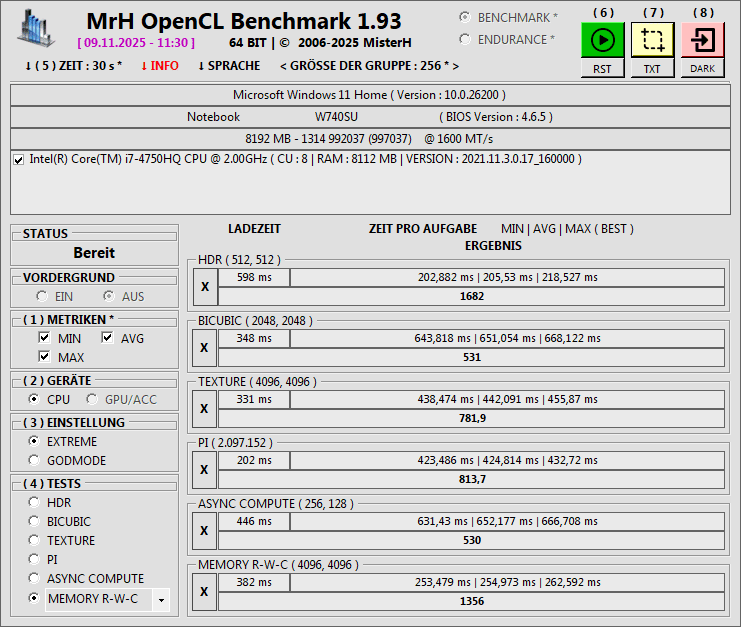
Task: Open the red INFO menu
Action: pos(160,66)
